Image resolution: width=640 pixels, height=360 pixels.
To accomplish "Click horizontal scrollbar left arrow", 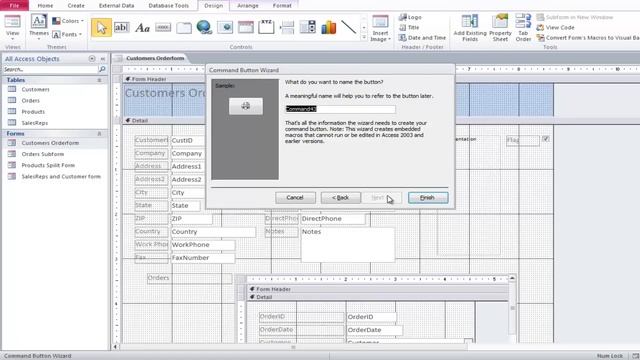I will (x=115, y=347).
